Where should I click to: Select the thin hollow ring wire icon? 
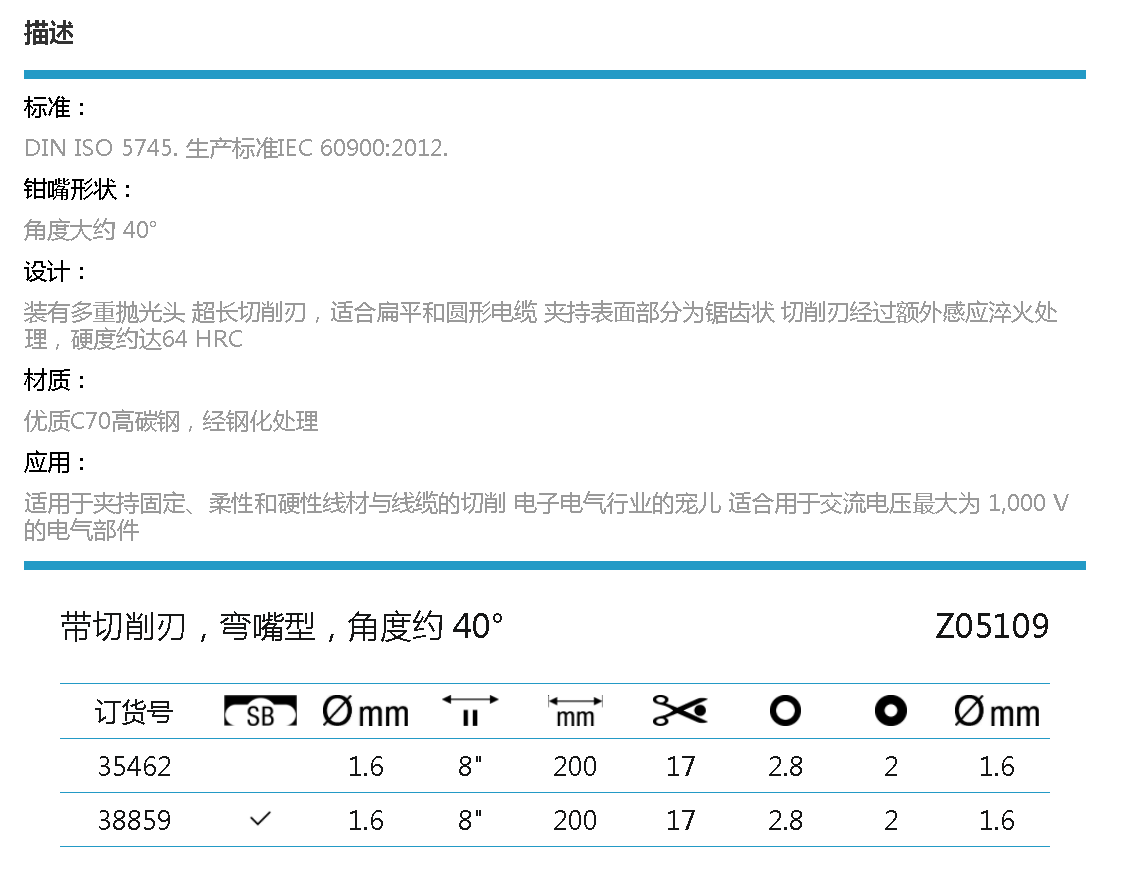[785, 711]
